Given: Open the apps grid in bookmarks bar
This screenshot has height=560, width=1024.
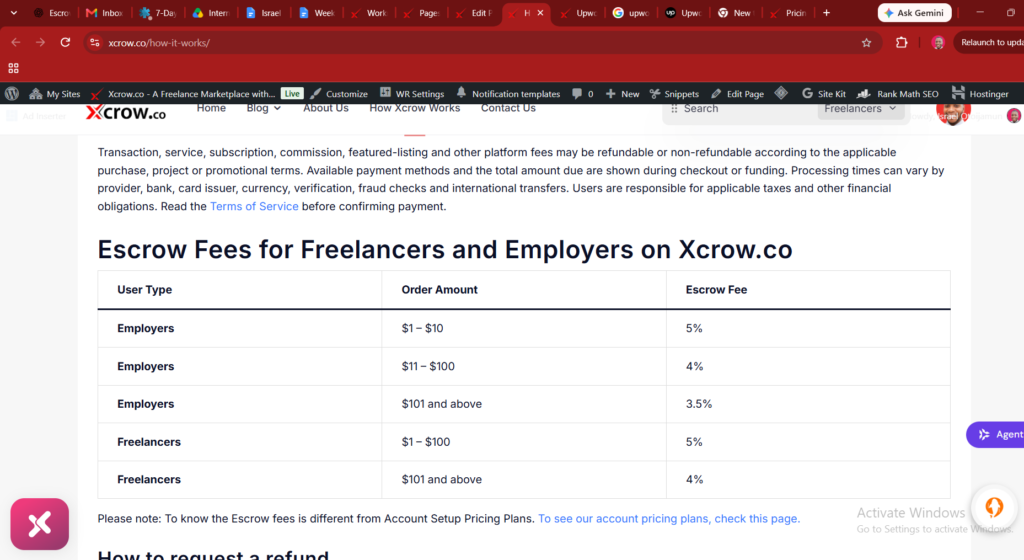Looking at the screenshot, I should point(13,68).
